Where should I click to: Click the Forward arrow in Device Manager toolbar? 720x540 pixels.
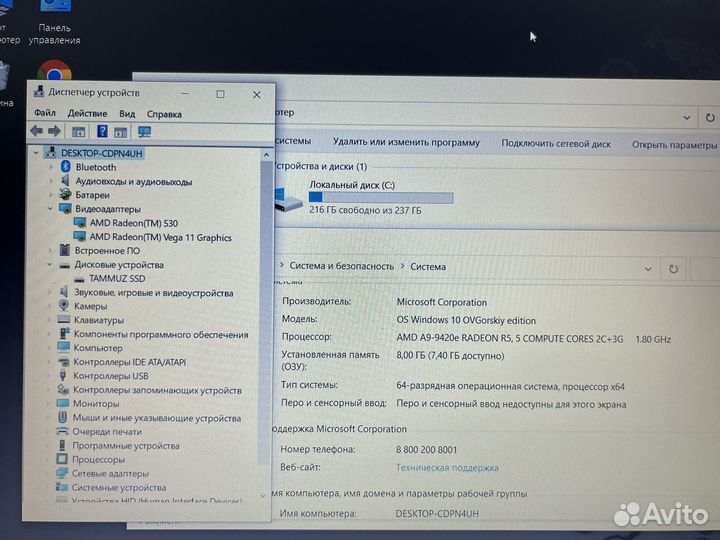(54, 131)
